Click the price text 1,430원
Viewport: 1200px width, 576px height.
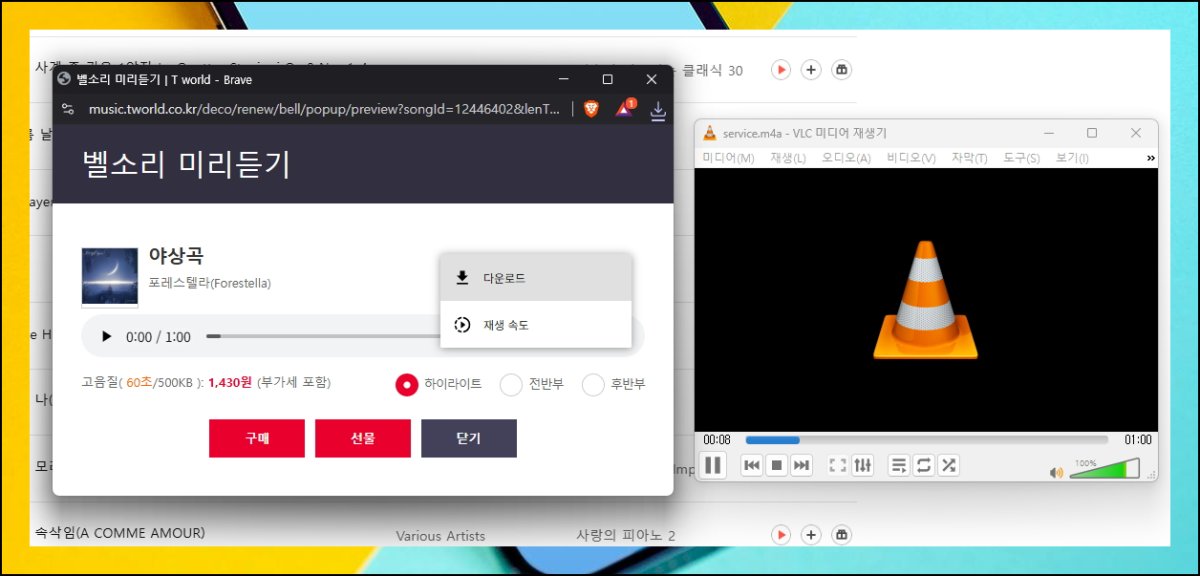point(230,383)
